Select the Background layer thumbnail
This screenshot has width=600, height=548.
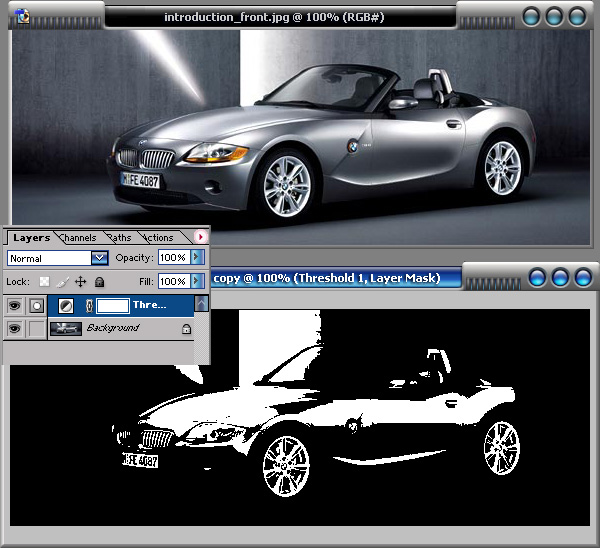[66, 329]
